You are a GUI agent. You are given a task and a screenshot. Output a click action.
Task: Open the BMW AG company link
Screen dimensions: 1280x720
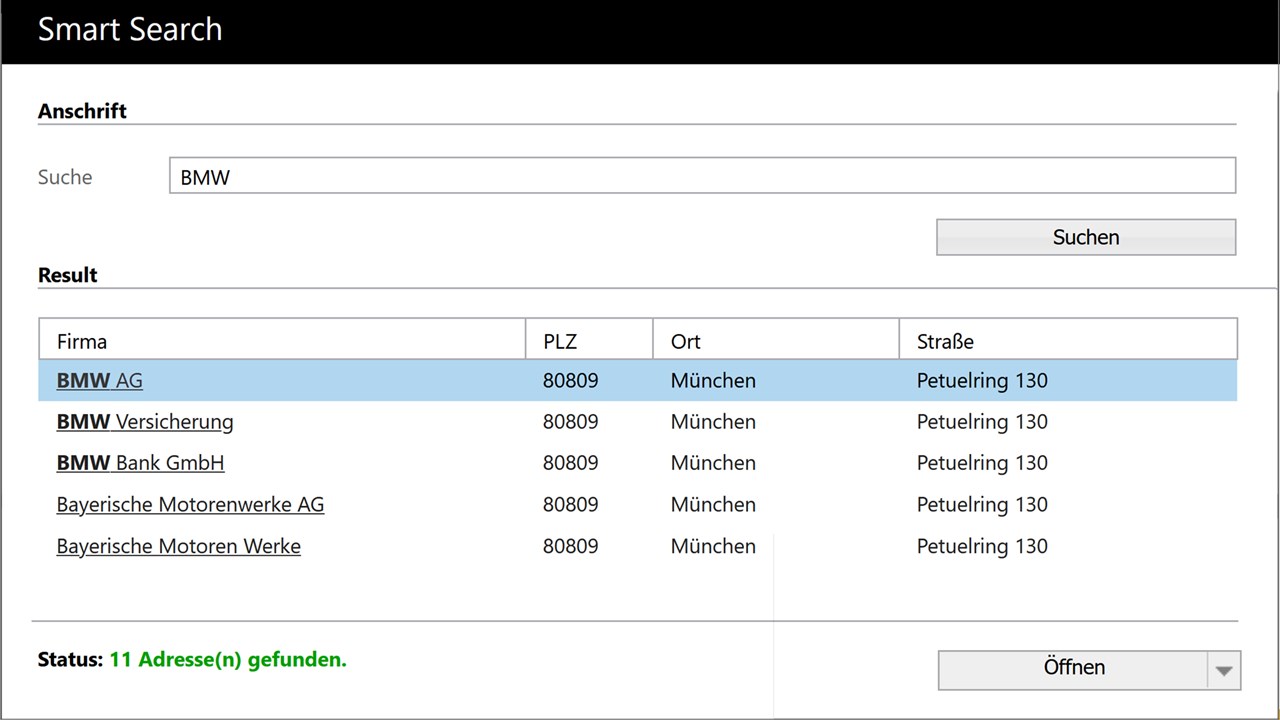click(x=99, y=381)
